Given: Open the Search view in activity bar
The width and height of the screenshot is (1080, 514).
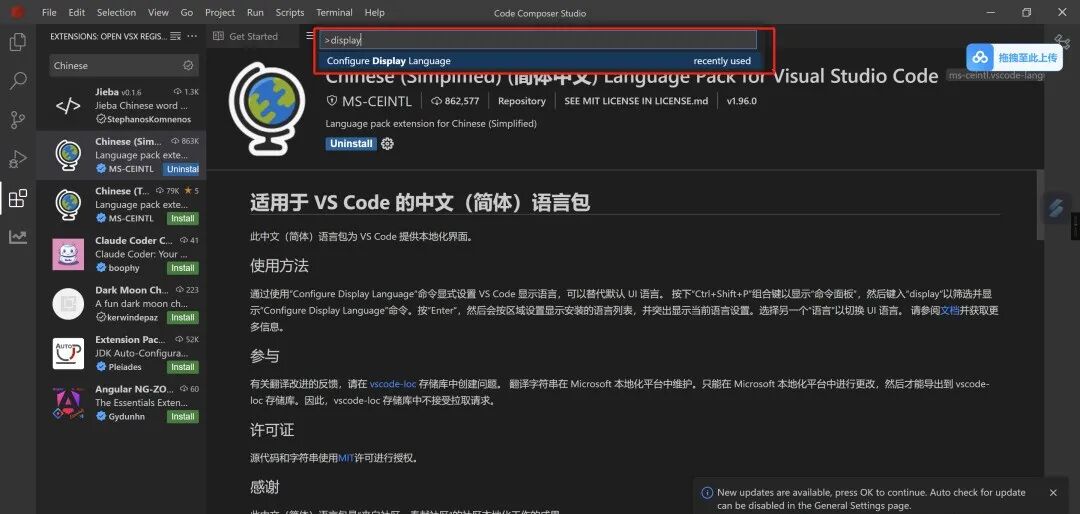Looking at the screenshot, I should tap(17, 81).
